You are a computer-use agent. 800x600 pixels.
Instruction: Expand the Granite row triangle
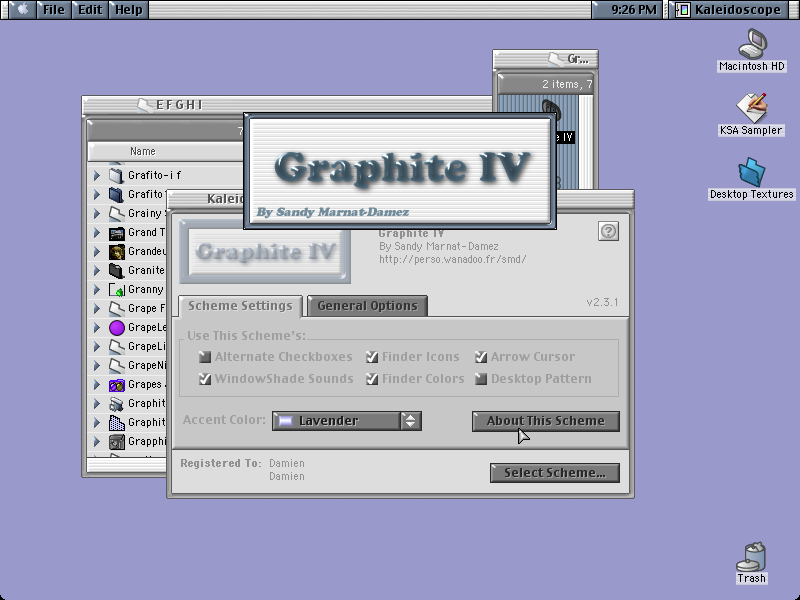point(96,270)
